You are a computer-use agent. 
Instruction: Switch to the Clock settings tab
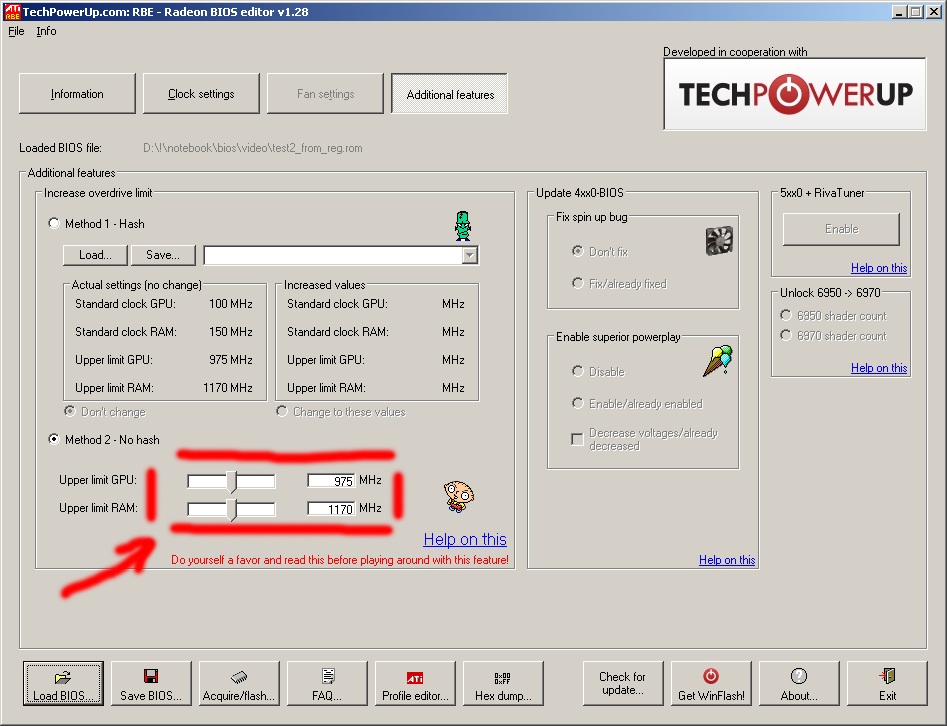click(x=201, y=94)
